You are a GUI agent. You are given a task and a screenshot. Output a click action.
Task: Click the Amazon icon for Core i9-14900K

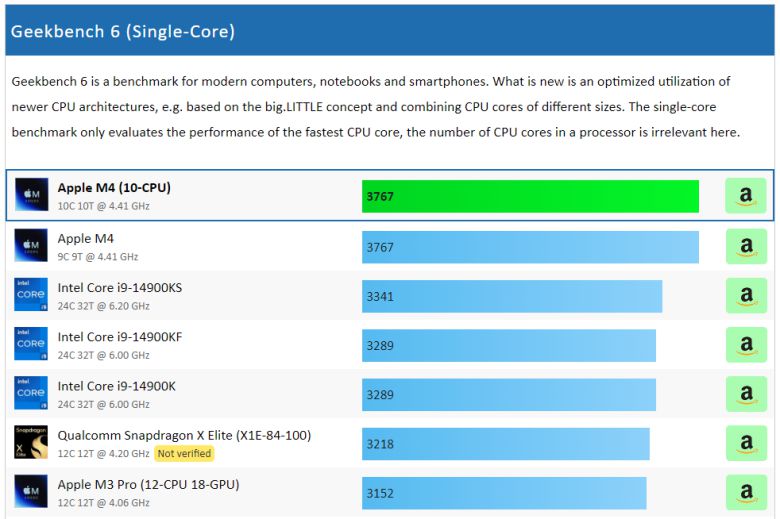point(746,393)
